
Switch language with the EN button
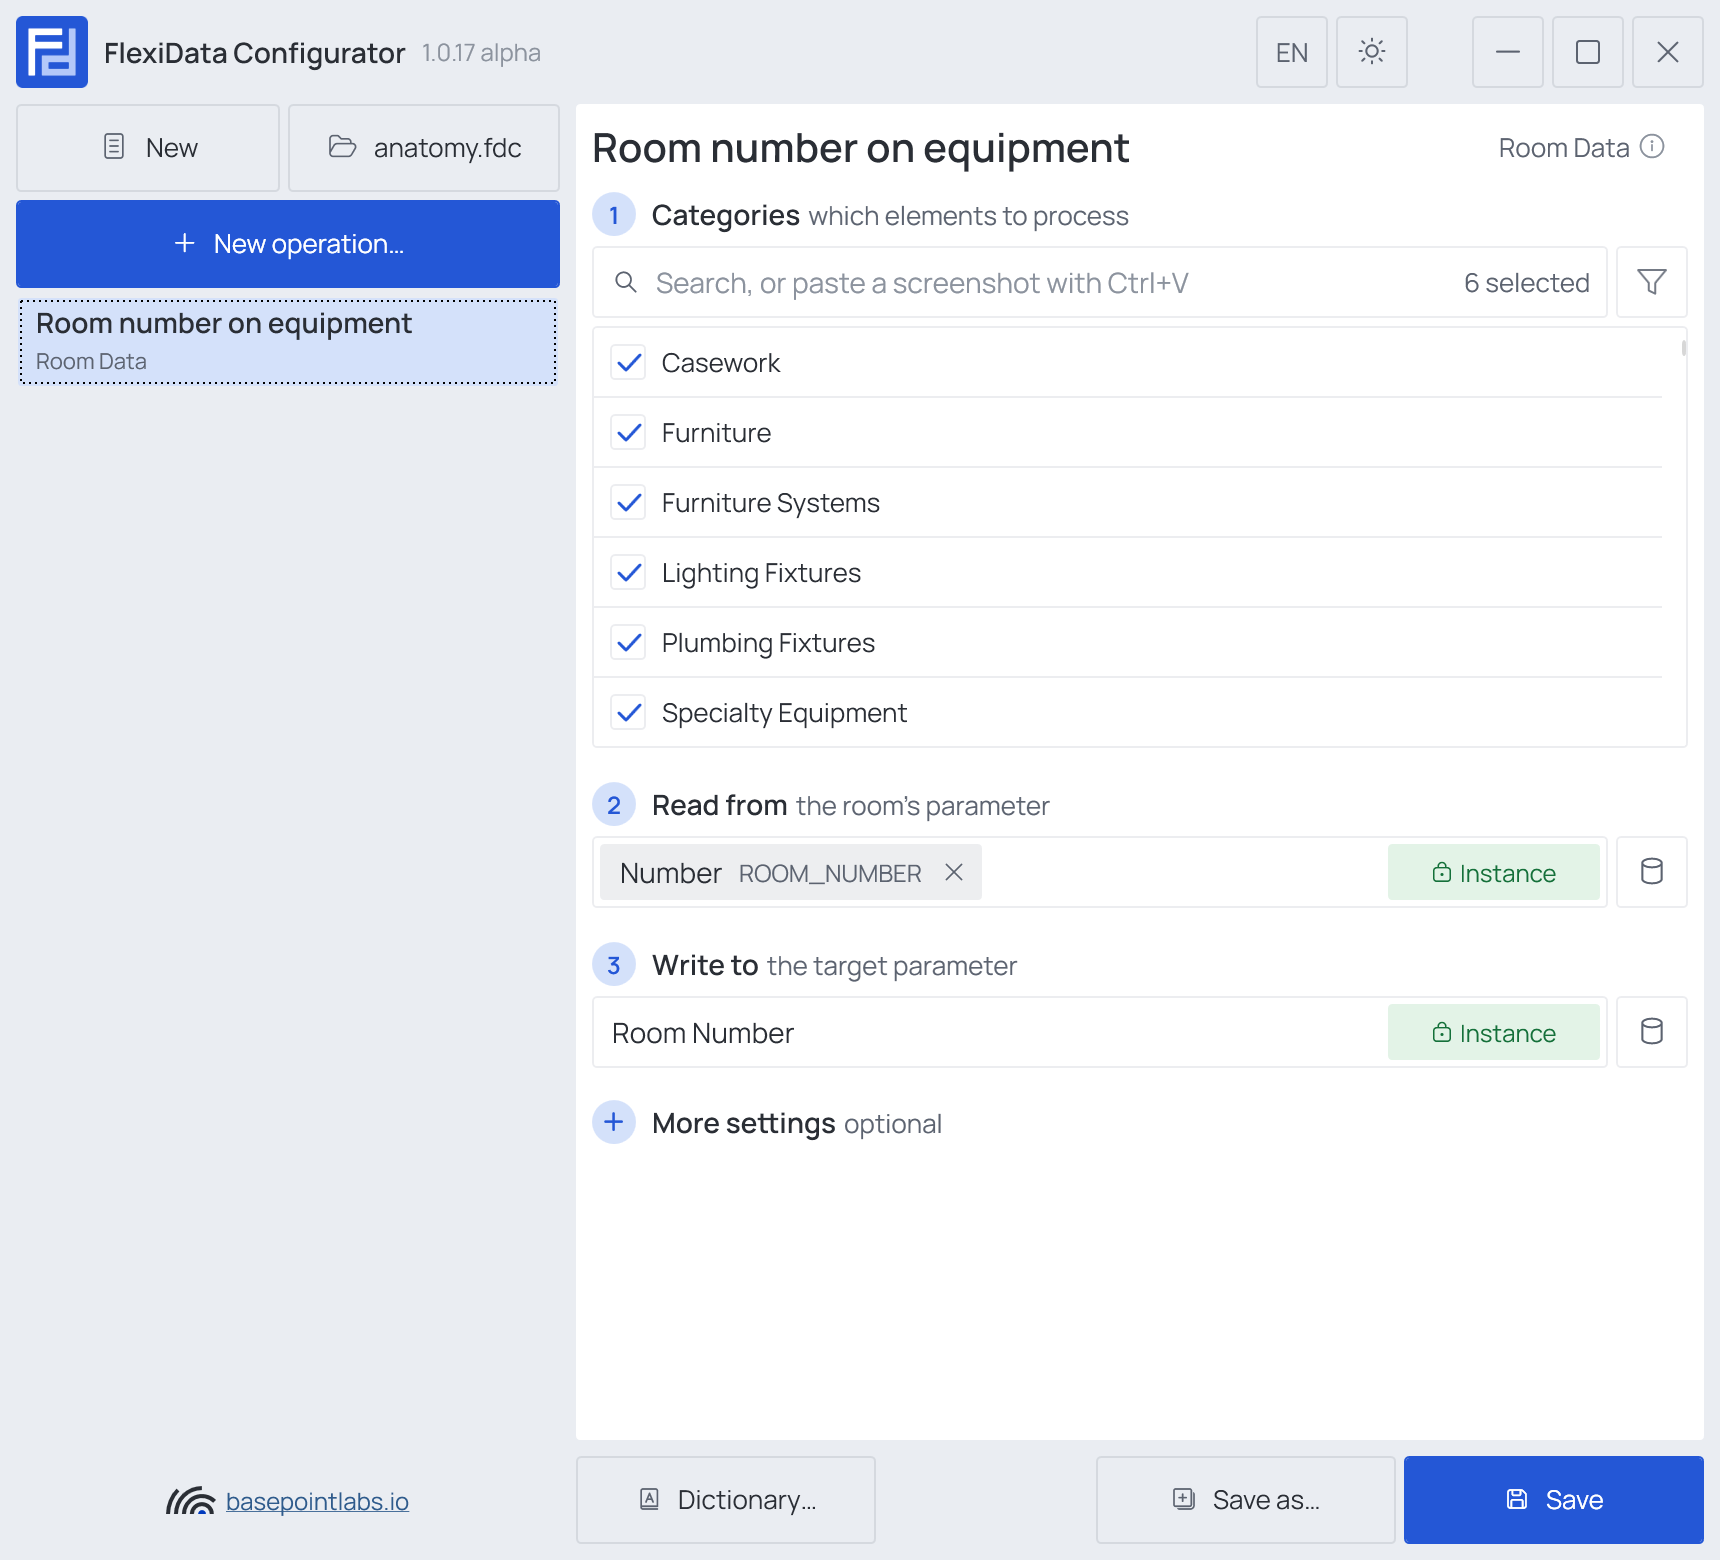point(1292,52)
